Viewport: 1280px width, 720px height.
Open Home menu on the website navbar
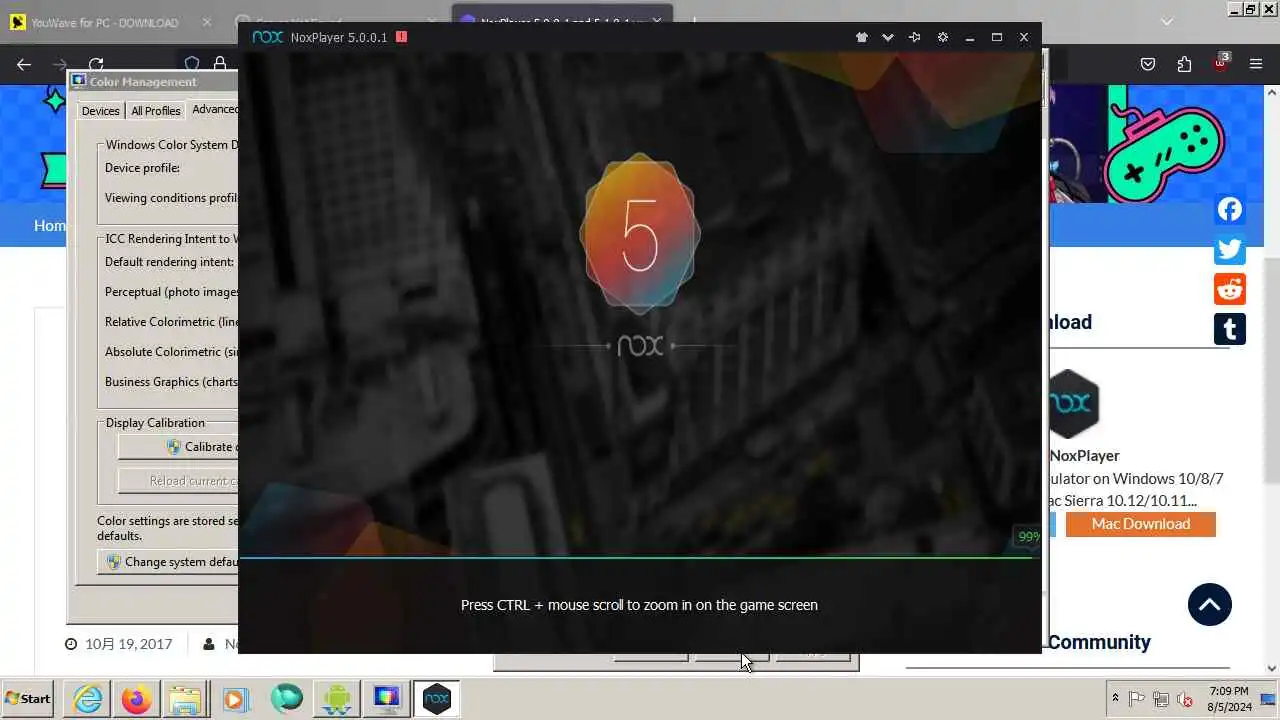(50, 226)
